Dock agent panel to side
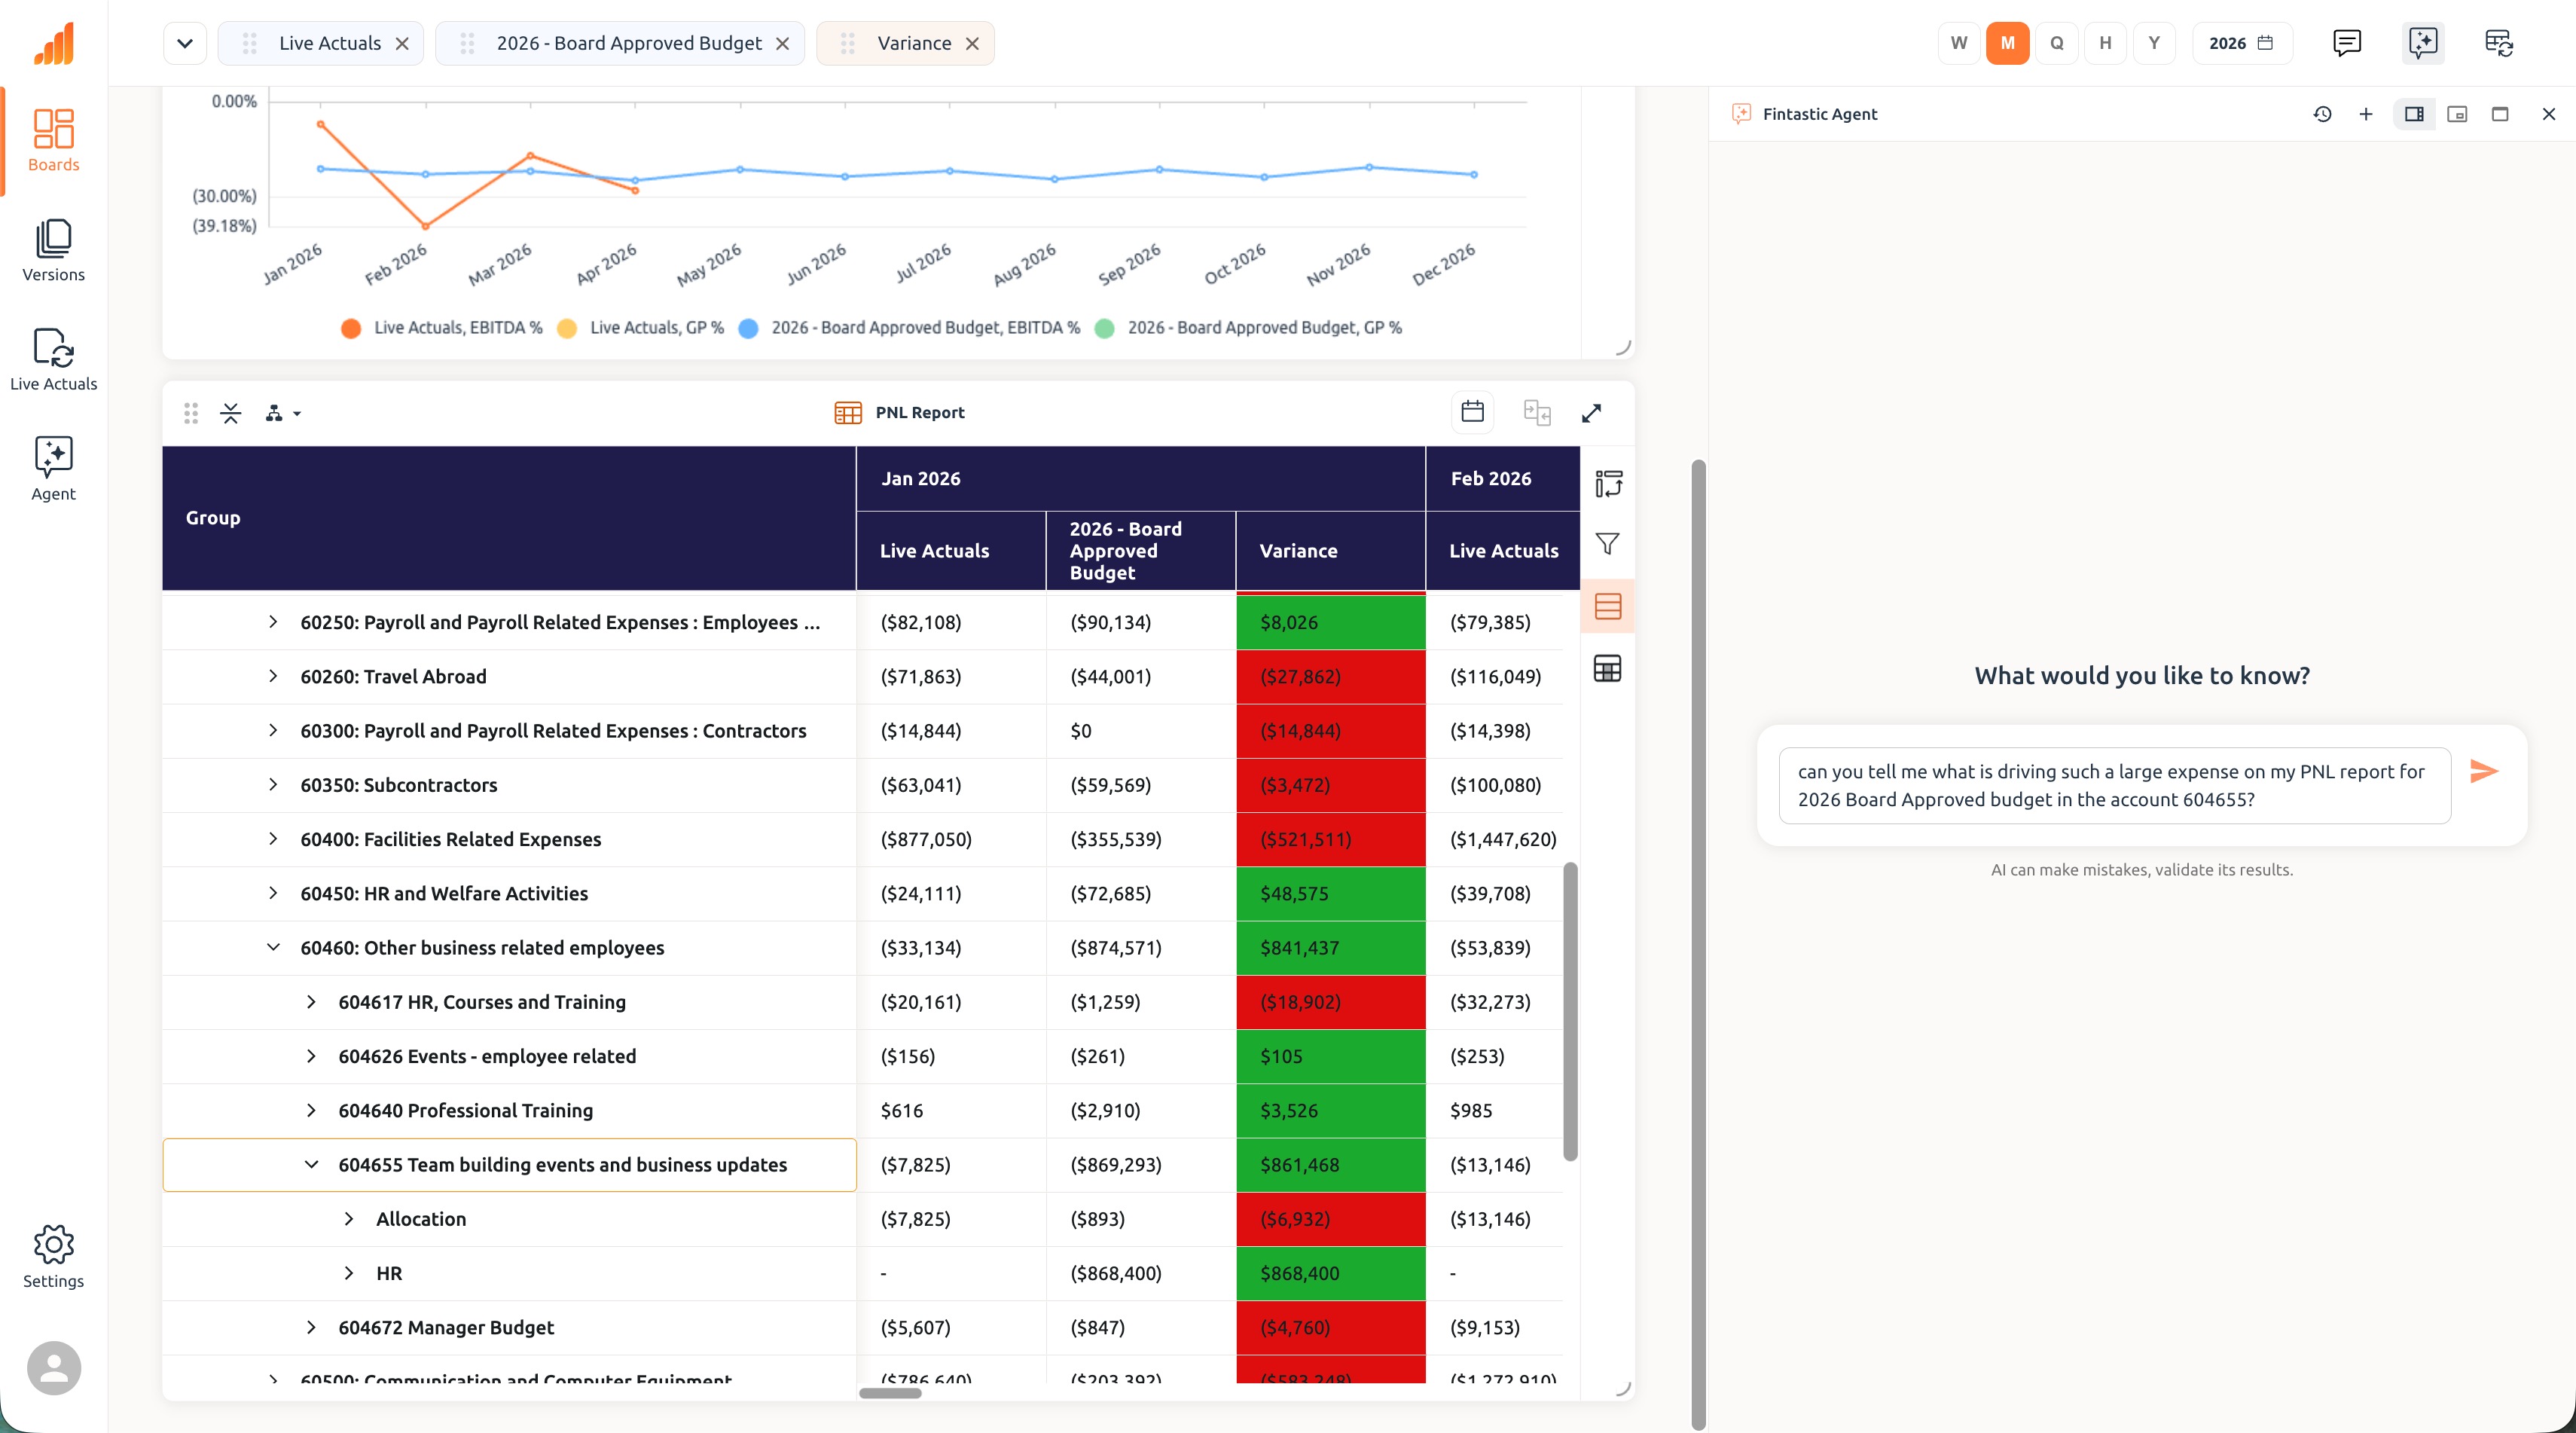The width and height of the screenshot is (2576, 1433). [x=2413, y=114]
